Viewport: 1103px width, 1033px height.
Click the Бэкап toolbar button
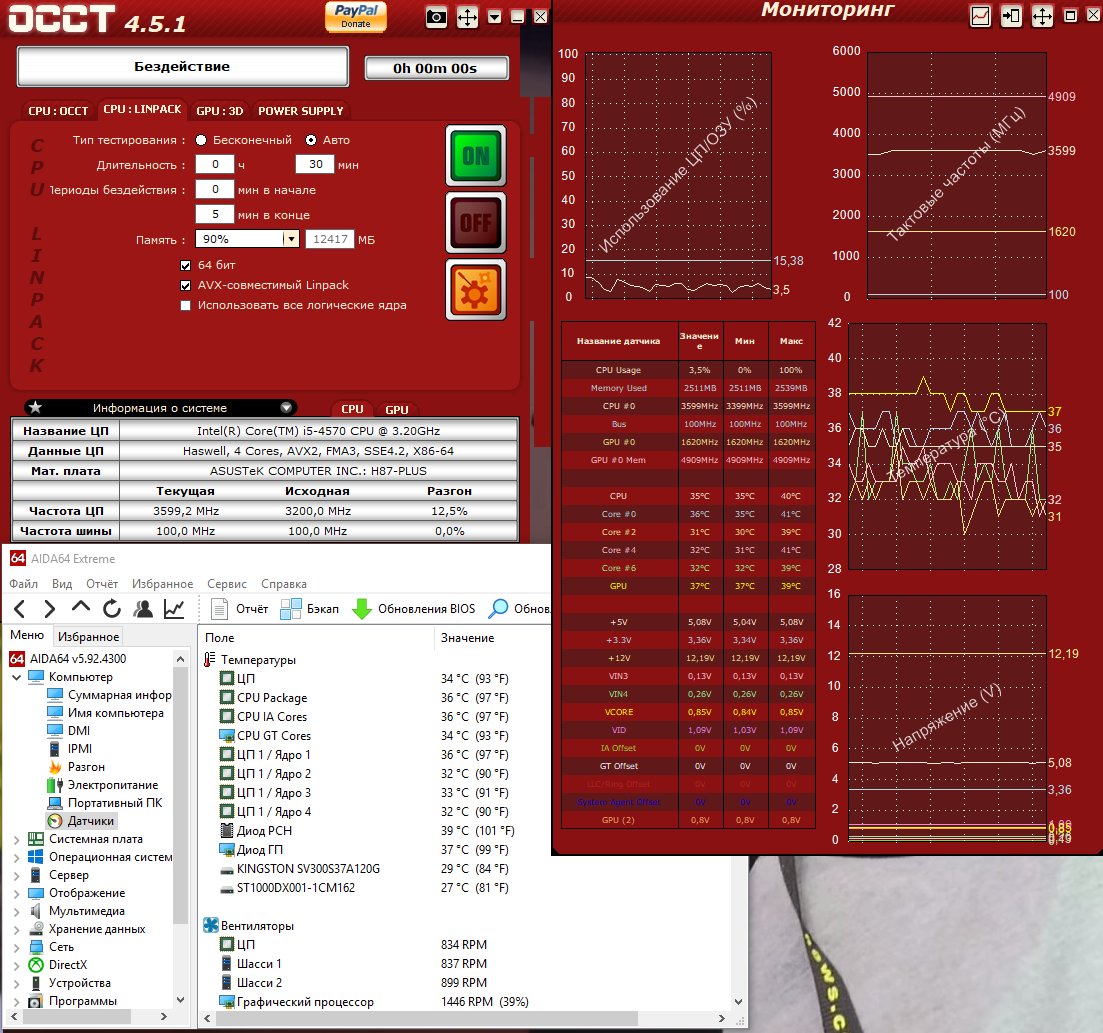pyautogui.click(x=310, y=609)
